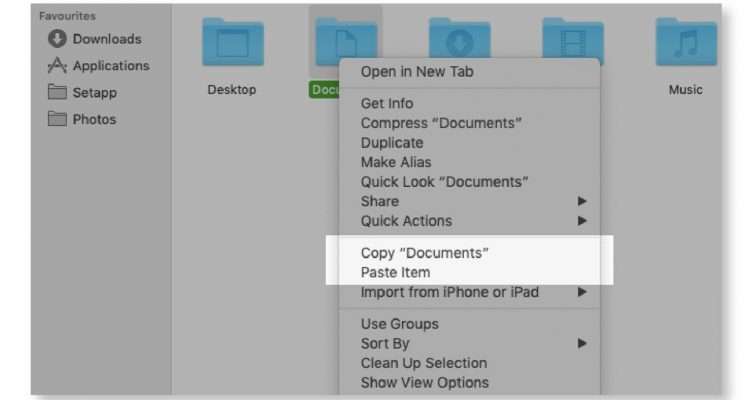Choose Copy "Documents" from context menu
Screen dimensions: 753x400
(x=425, y=253)
